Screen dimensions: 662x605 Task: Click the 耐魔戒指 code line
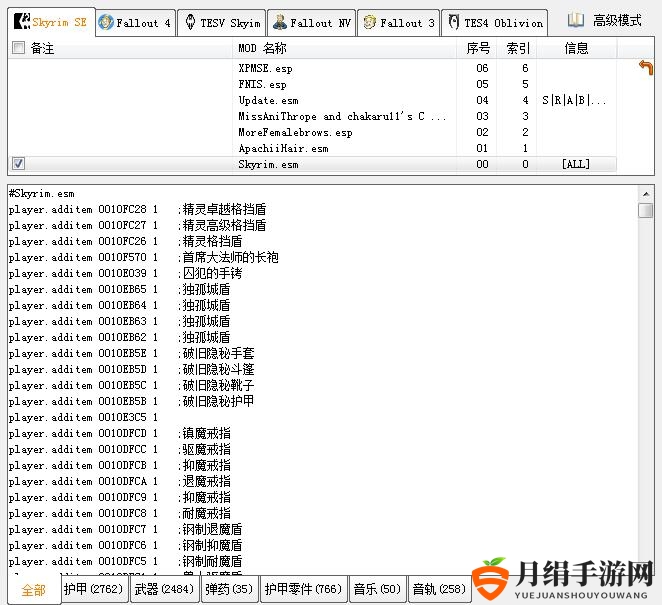coord(119,514)
